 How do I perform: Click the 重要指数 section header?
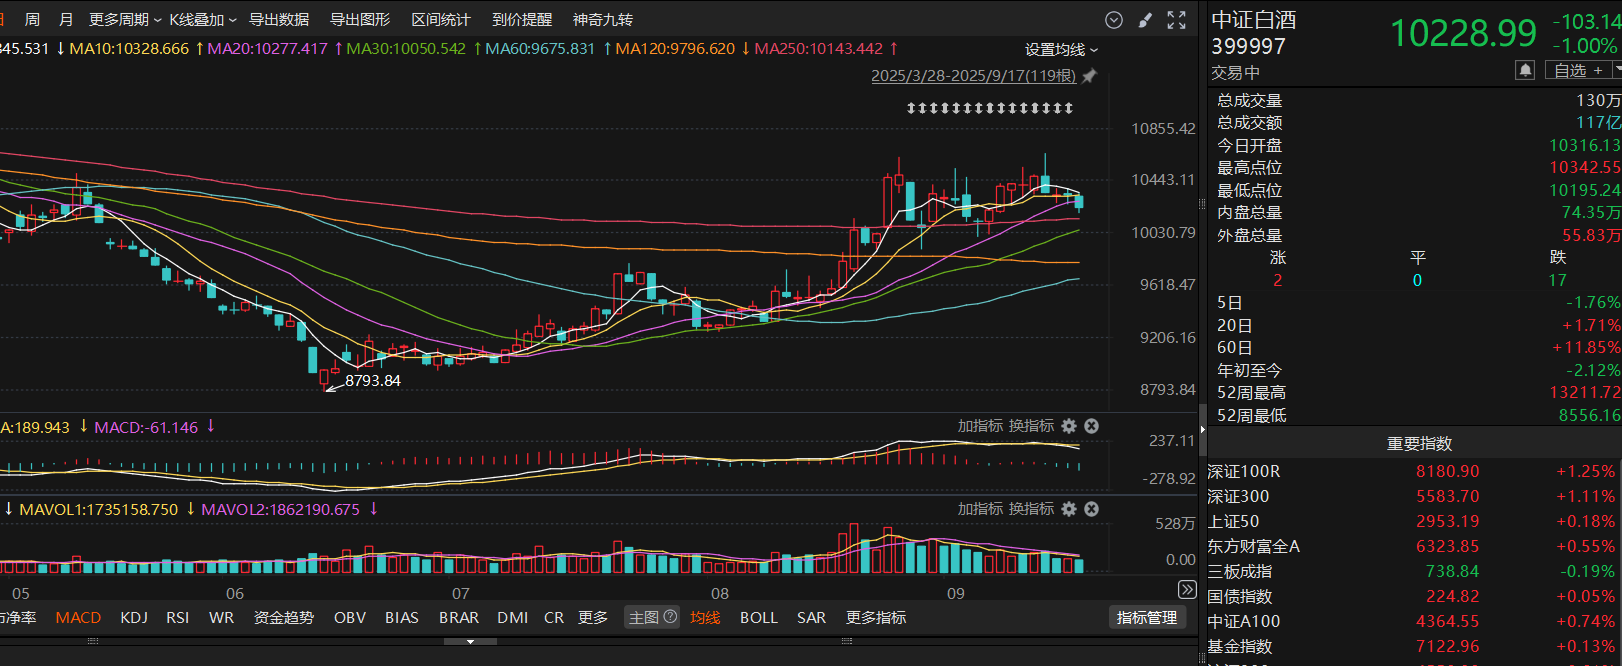coord(1419,444)
